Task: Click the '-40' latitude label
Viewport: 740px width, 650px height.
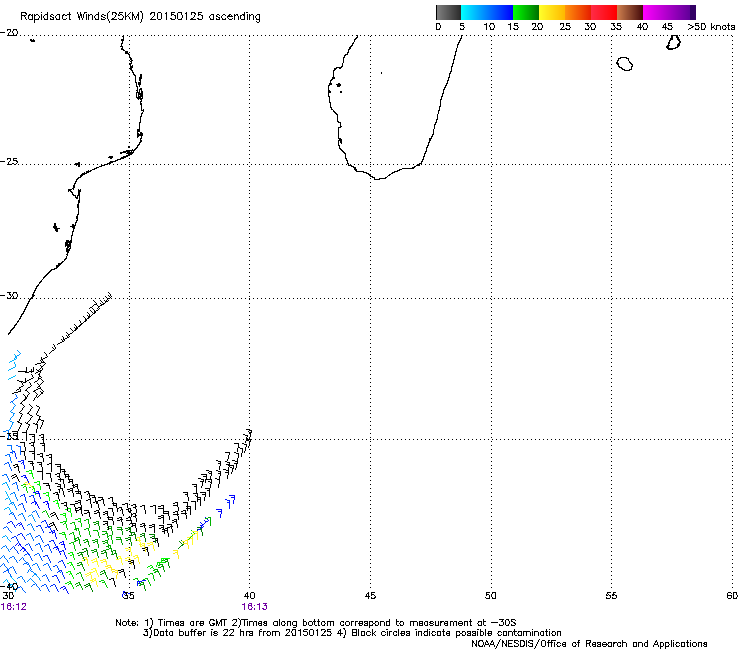Action: (x=10, y=587)
